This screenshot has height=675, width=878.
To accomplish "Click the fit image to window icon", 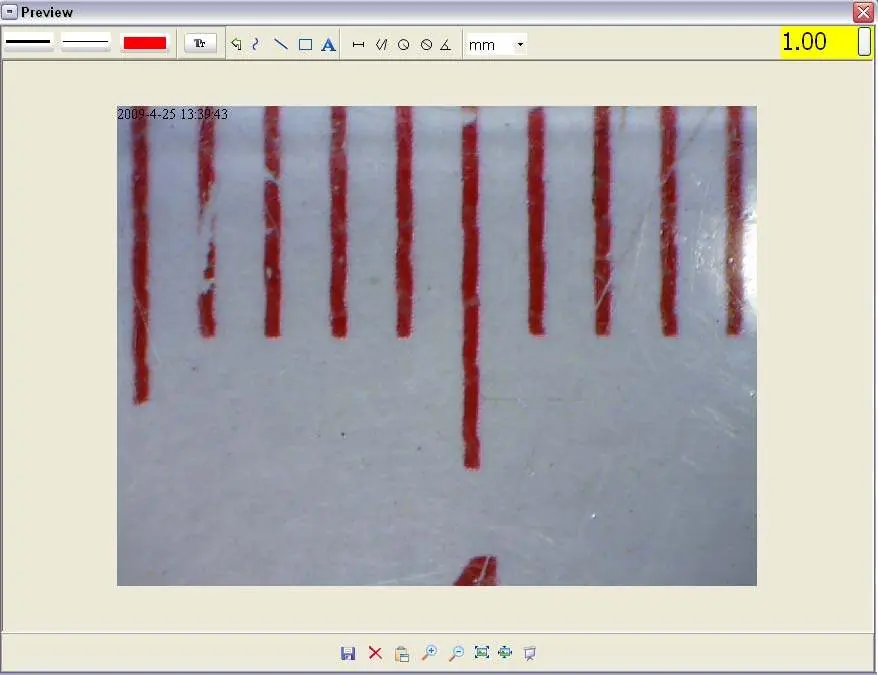I will (482, 652).
